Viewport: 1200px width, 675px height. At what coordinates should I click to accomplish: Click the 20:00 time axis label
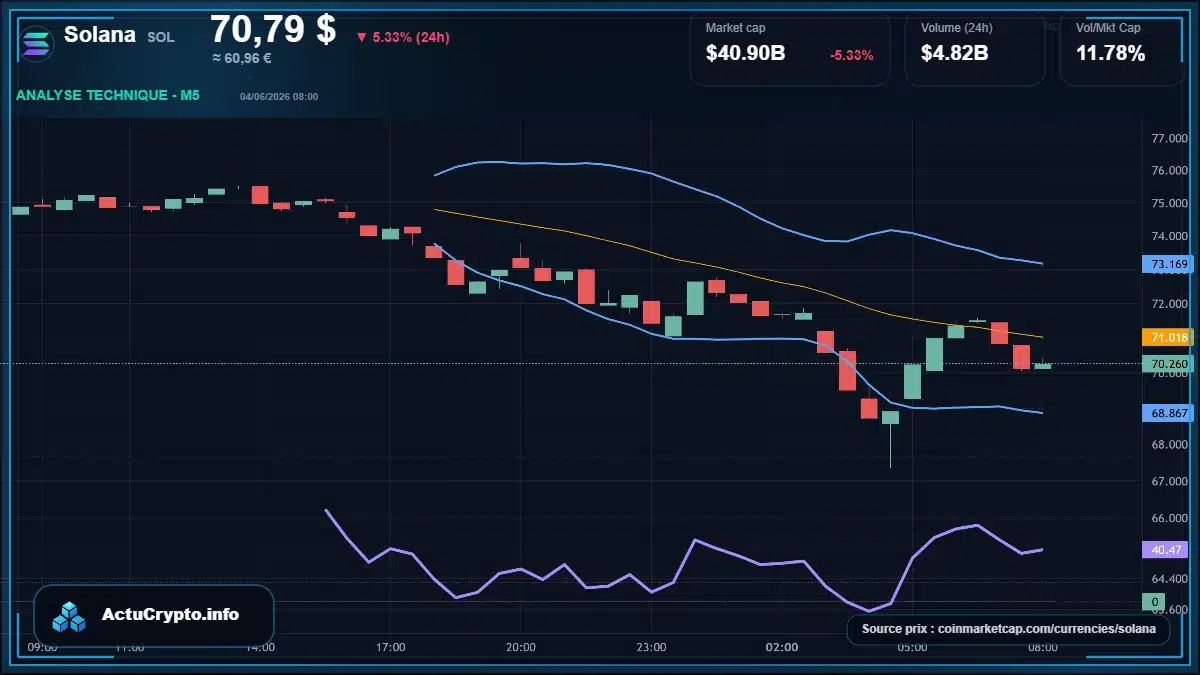pyautogui.click(x=521, y=648)
